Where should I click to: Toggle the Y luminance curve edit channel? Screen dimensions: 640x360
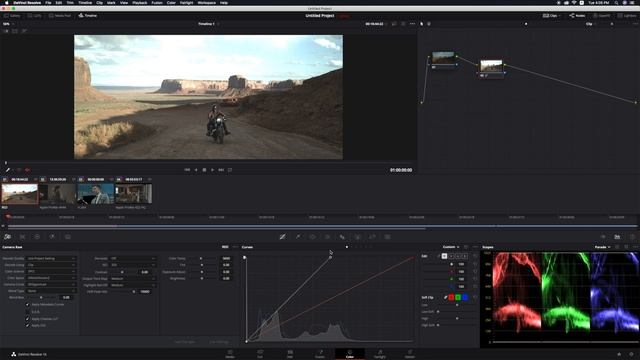coord(444,256)
